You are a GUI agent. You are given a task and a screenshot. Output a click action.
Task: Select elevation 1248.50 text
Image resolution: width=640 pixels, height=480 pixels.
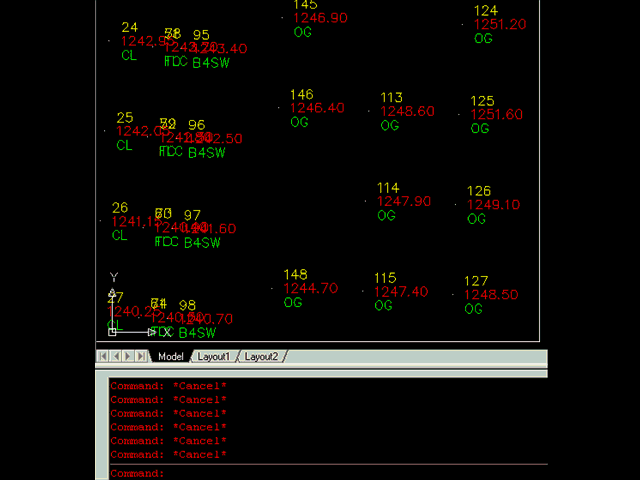pyautogui.click(x=491, y=295)
